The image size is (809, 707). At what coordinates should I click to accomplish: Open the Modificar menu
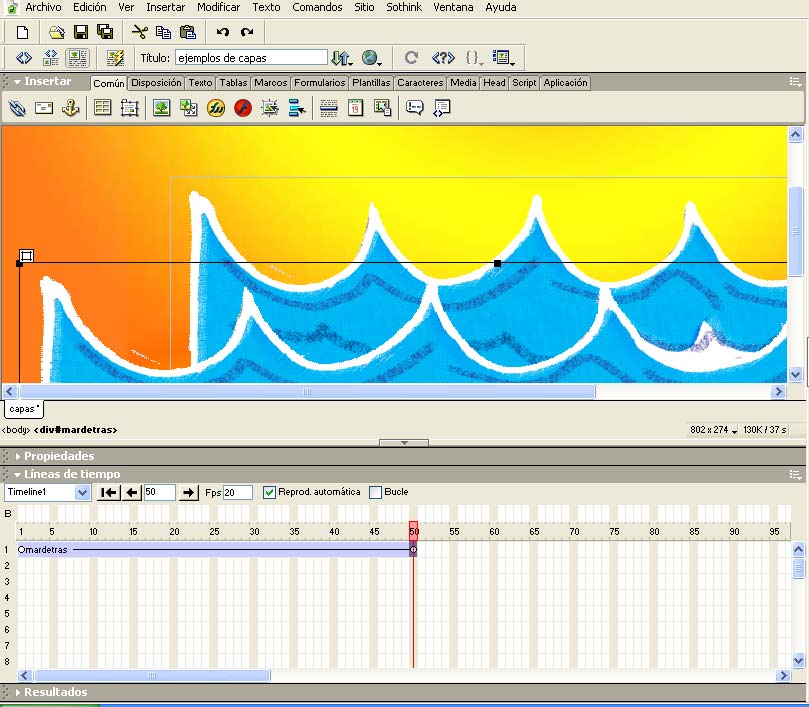pos(218,7)
